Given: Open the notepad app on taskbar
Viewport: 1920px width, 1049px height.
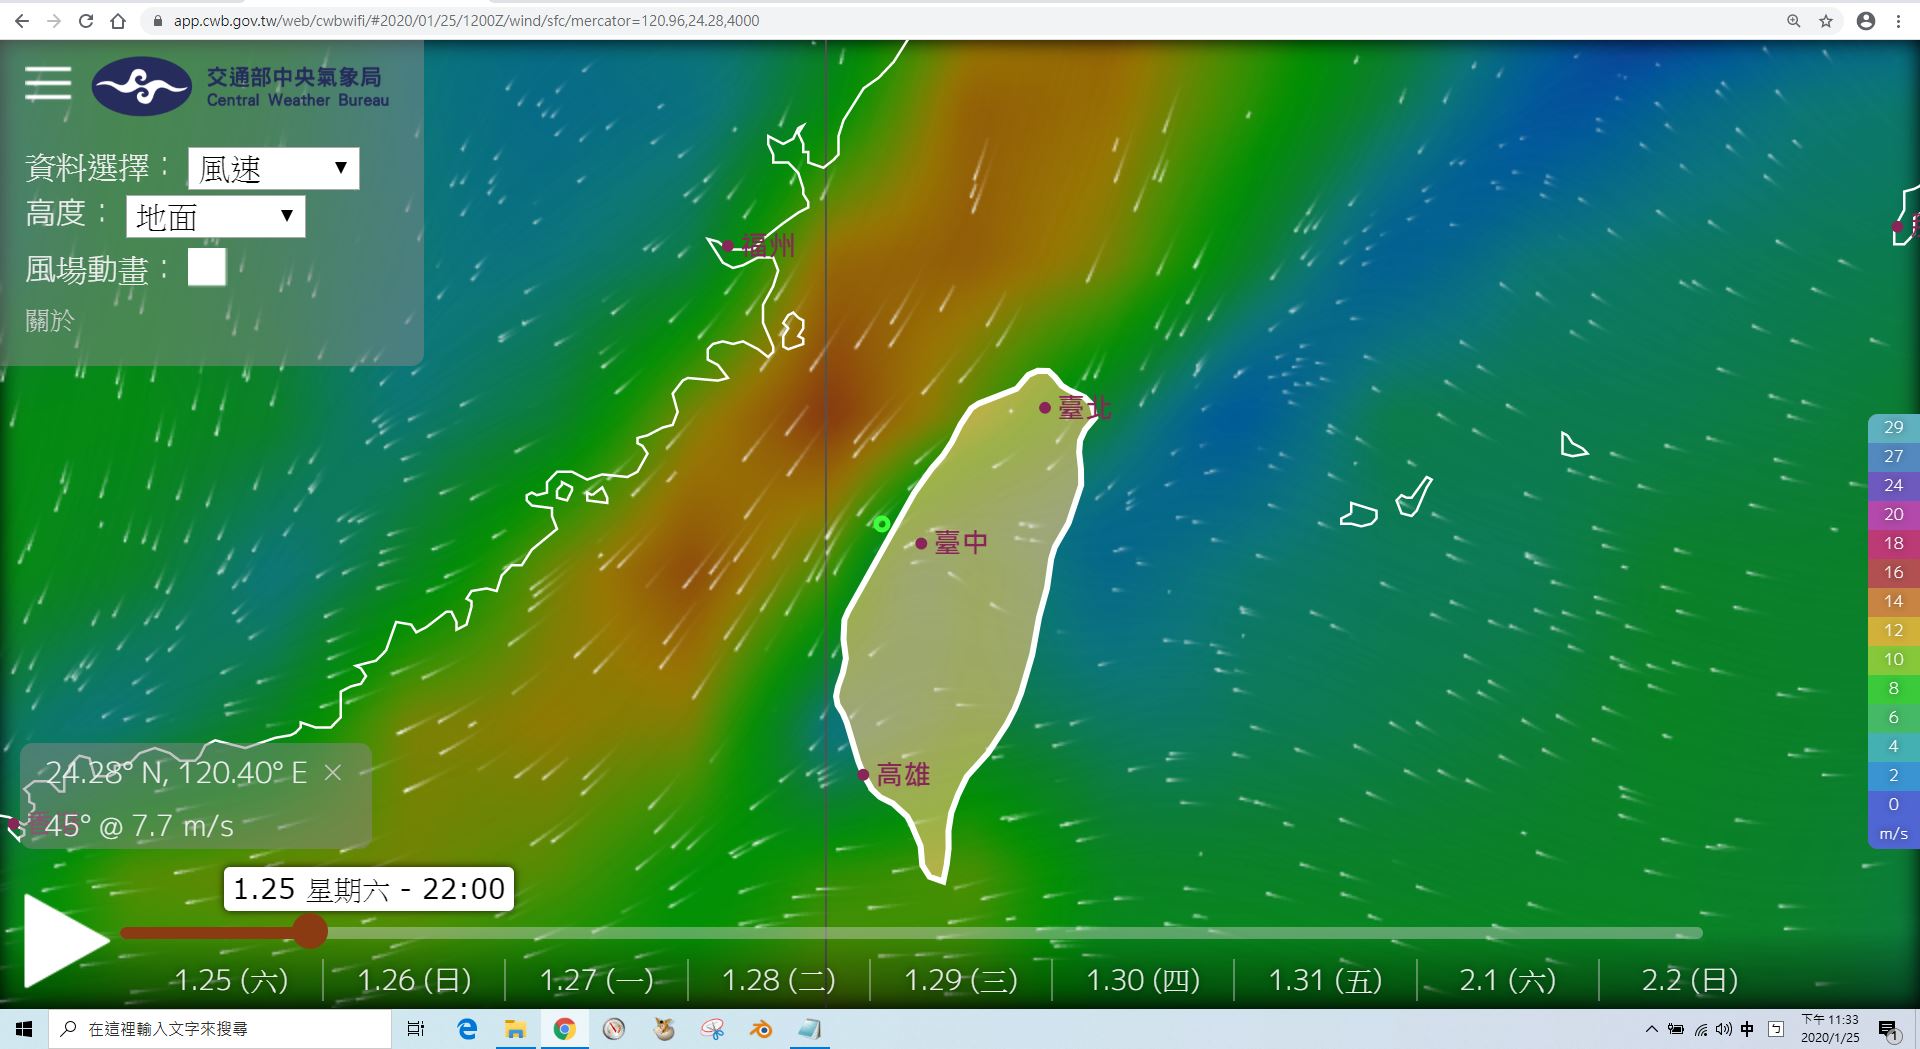Looking at the screenshot, I should (x=809, y=1029).
